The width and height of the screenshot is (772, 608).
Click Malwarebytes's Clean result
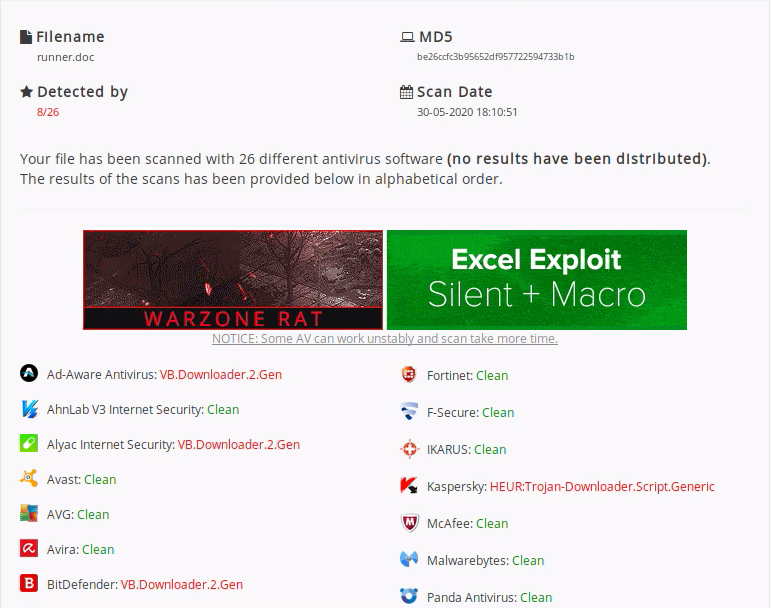pyautogui.click(x=528, y=561)
